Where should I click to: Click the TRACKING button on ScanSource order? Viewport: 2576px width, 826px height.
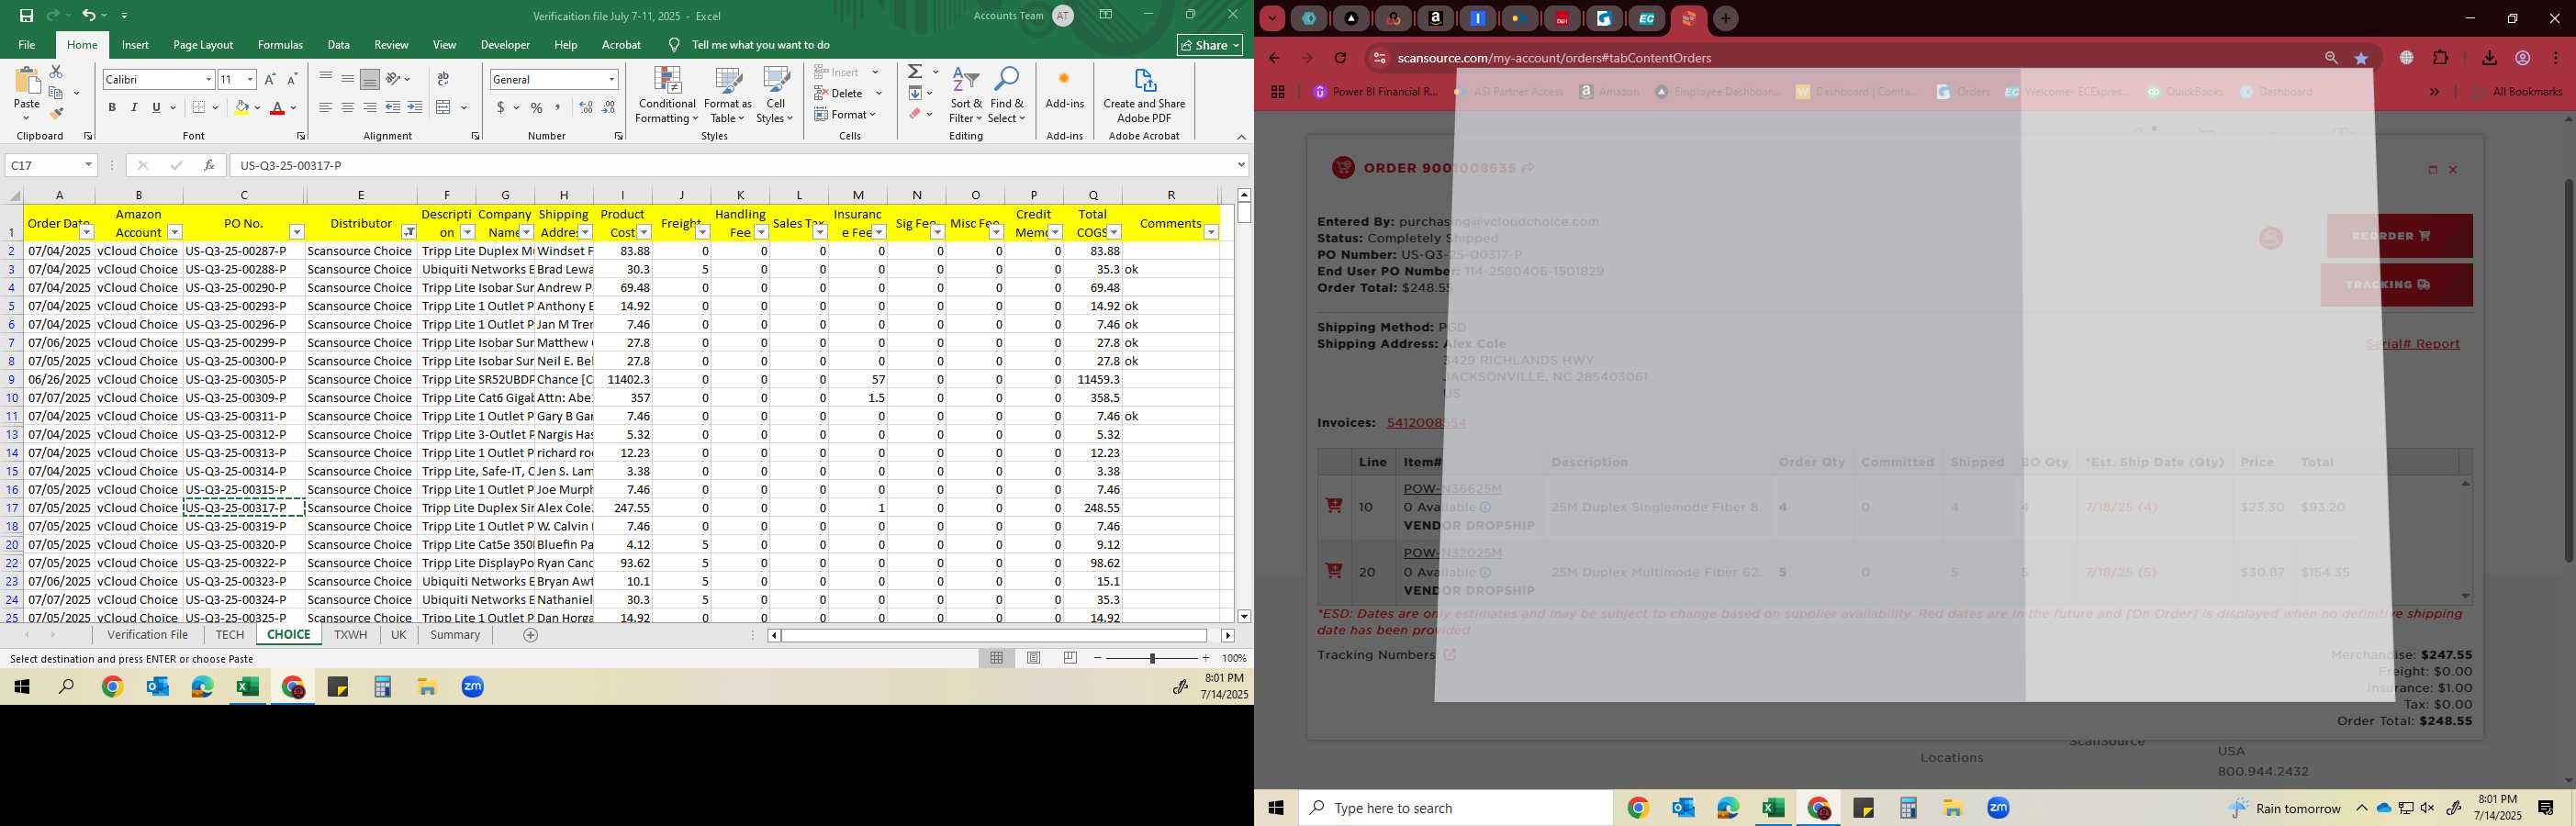coord(2397,285)
